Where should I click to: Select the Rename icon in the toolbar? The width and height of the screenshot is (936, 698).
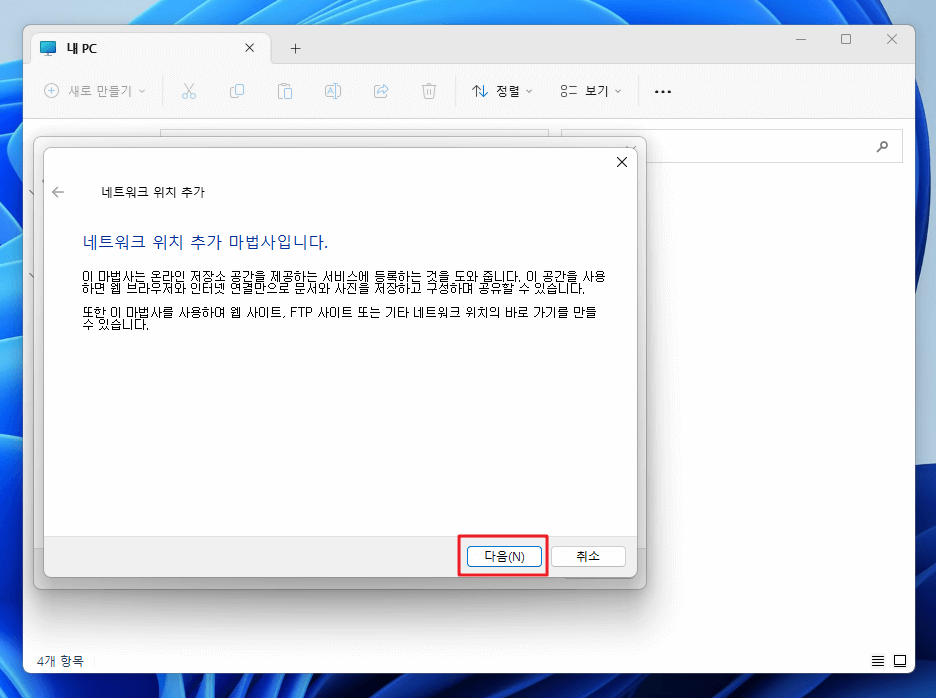tap(333, 91)
